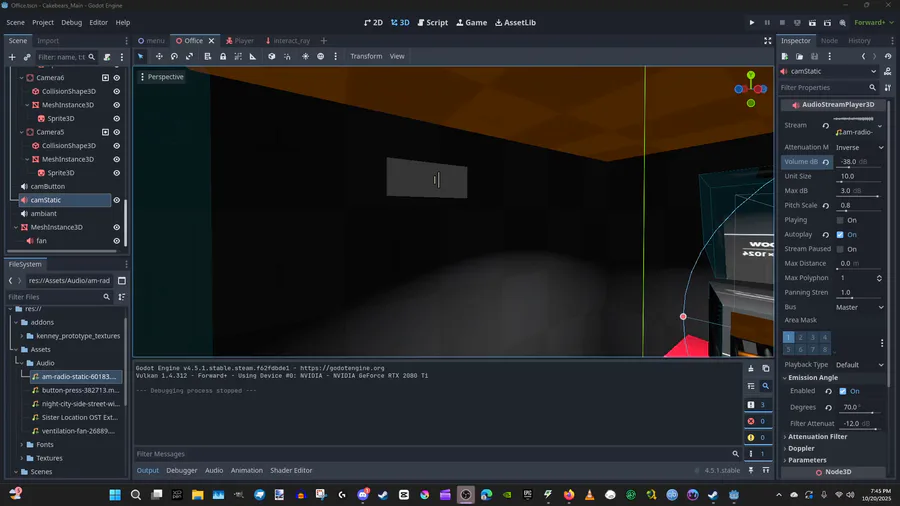Toggle the warning messages filter in output
Image resolution: width=900 pixels, height=506 pixels.
point(757,437)
